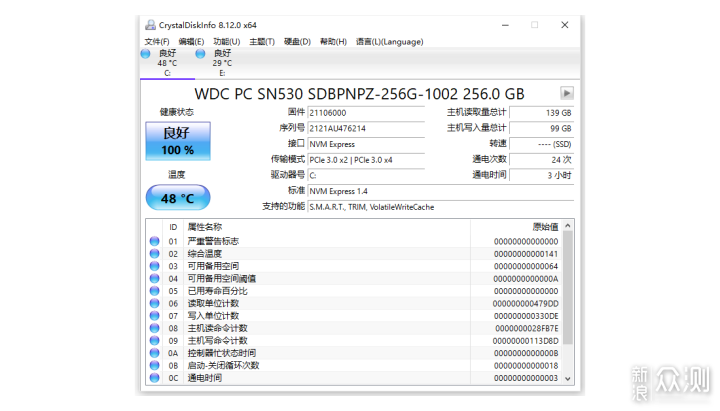Open the 编辑(E) menu
The width and height of the screenshot is (720, 411).
click(191, 42)
